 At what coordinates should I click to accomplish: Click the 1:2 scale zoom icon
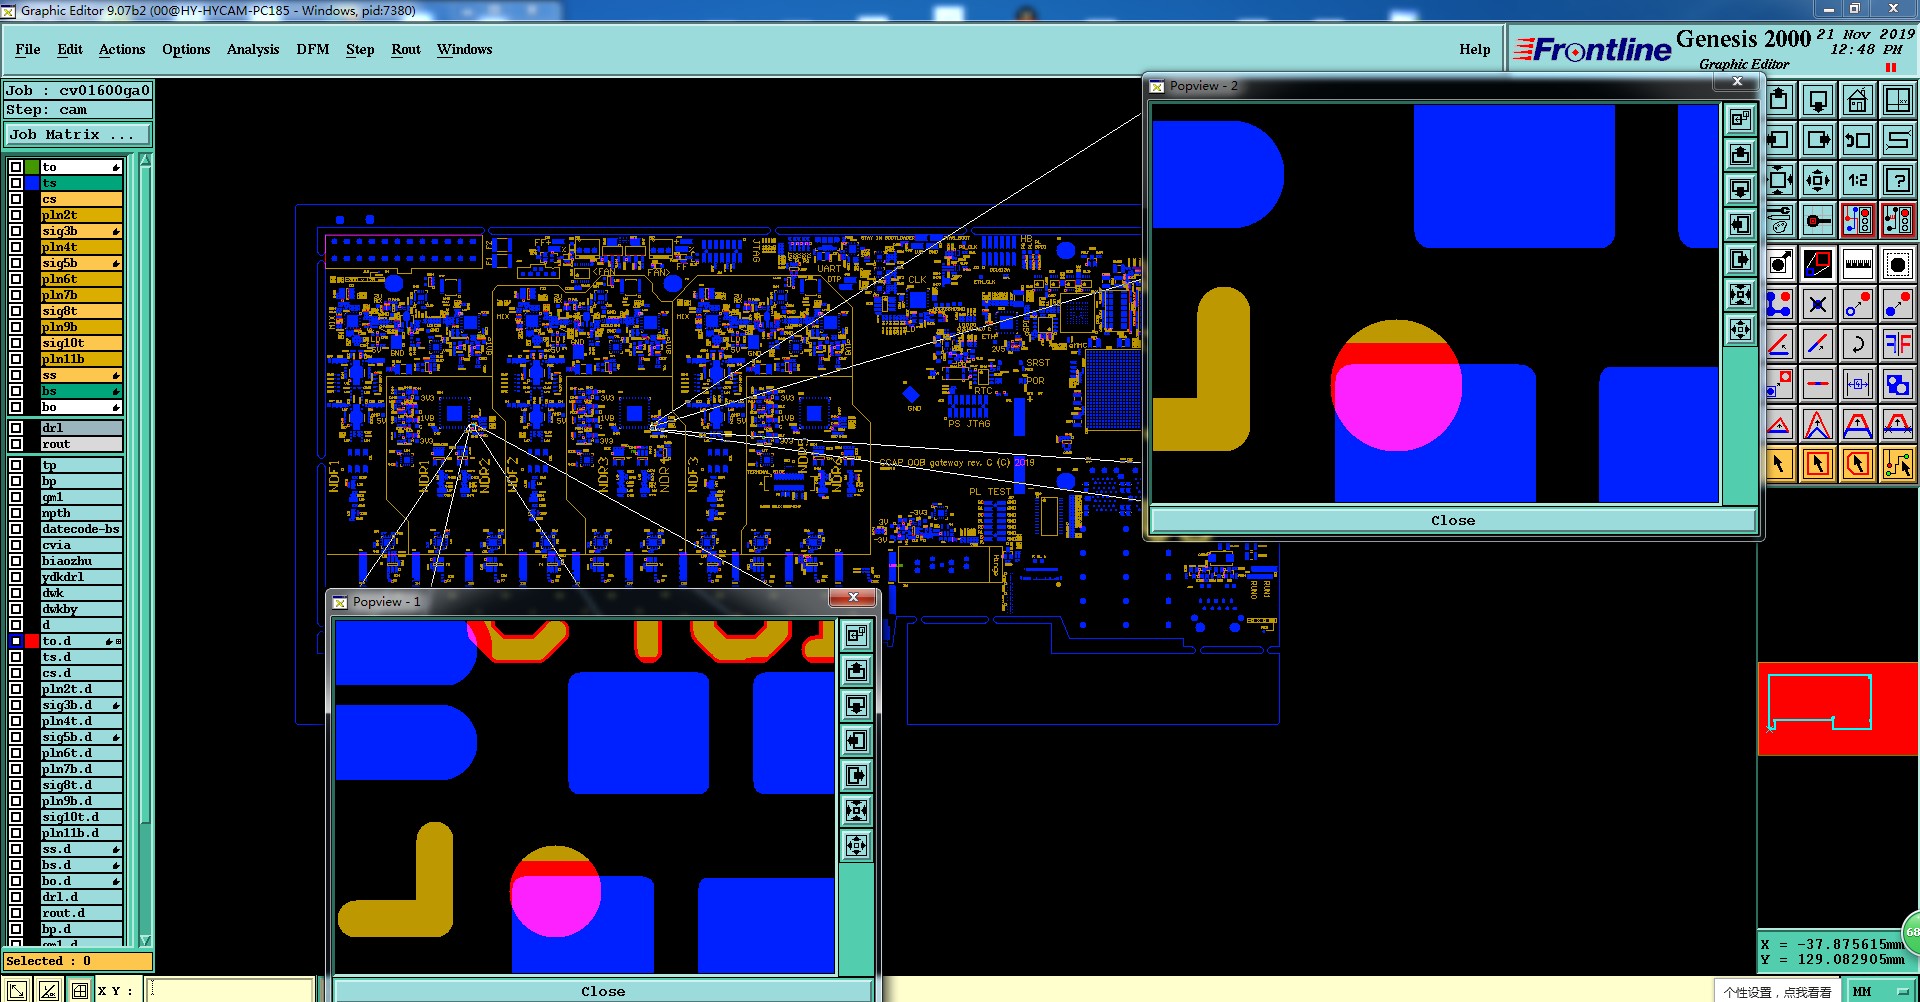(1858, 180)
